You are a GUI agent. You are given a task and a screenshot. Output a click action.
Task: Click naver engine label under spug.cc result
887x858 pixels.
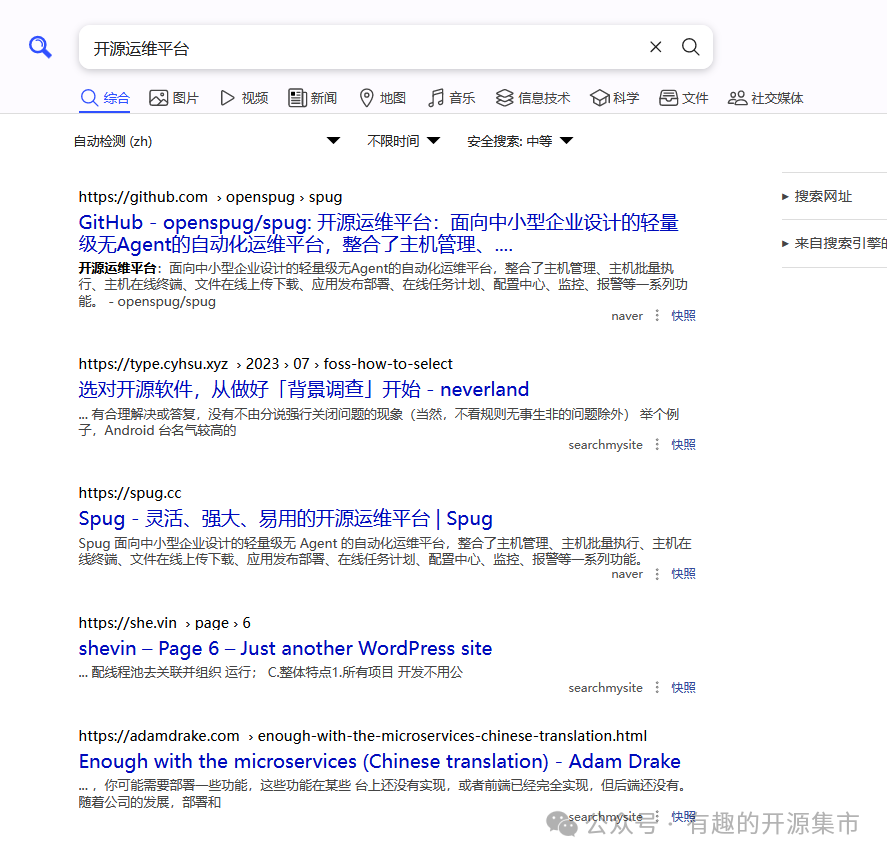pos(627,574)
